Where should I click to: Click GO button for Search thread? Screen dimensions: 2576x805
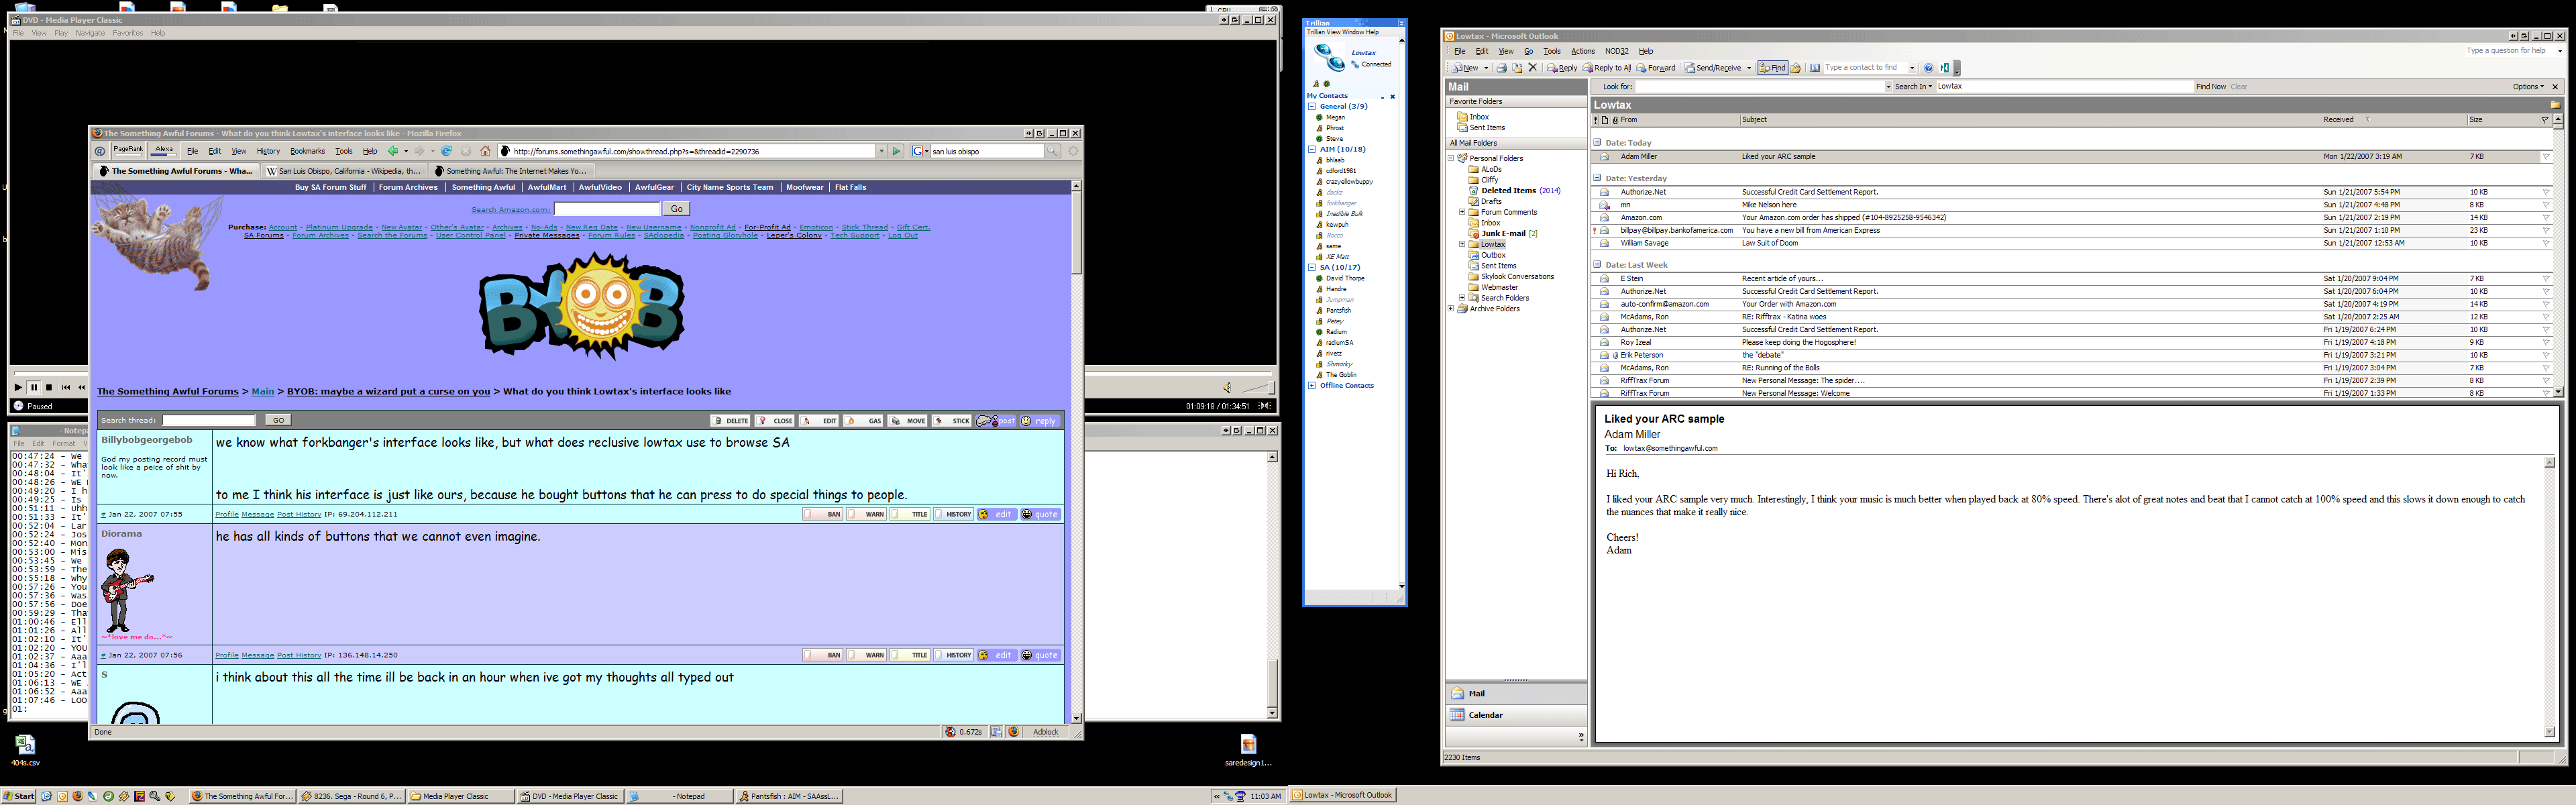click(278, 420)
